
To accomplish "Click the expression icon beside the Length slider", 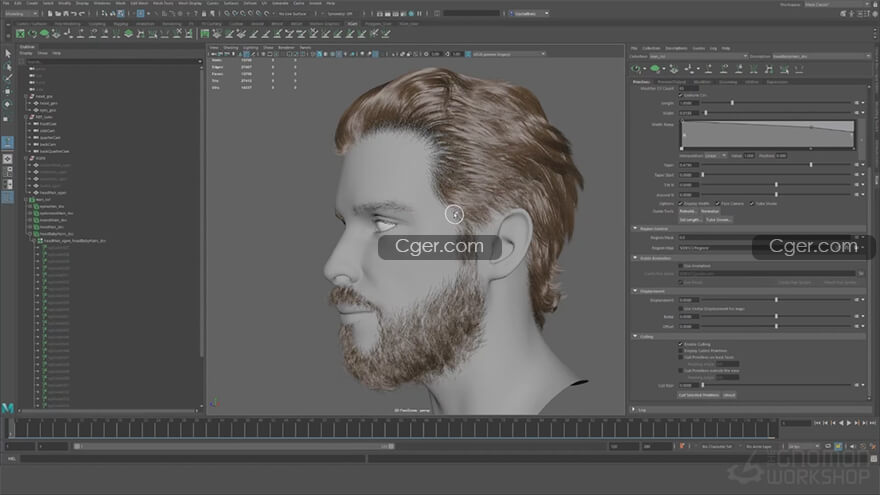I will (x=856, y=103).
